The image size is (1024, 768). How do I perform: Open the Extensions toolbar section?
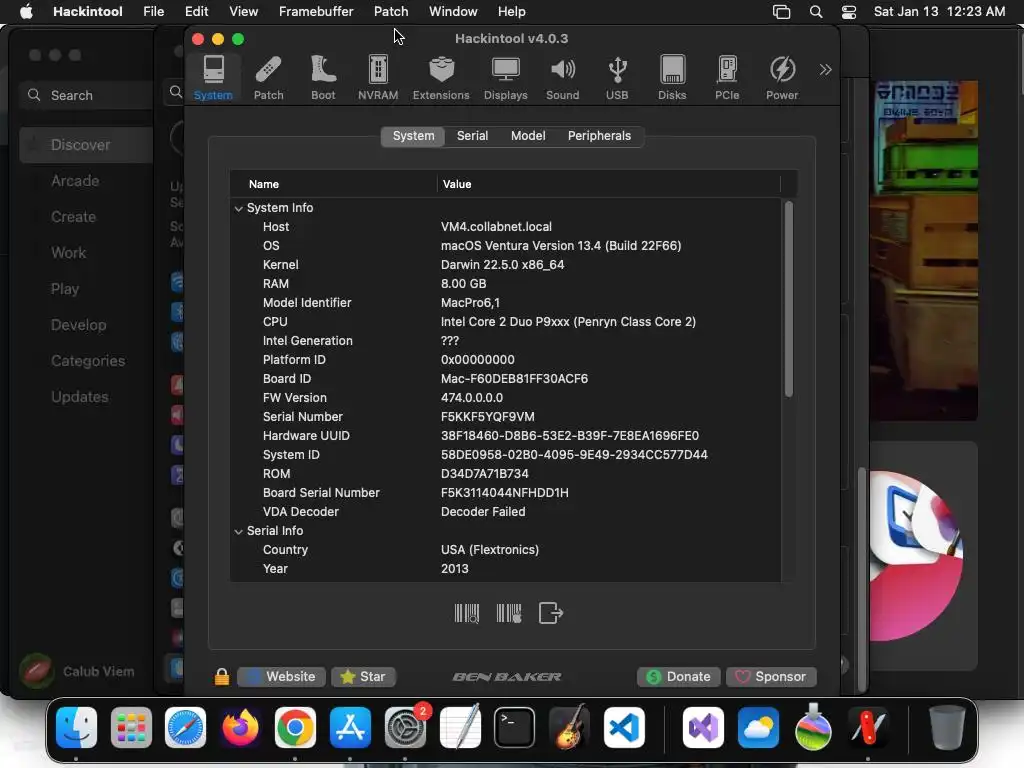(441, 77)
